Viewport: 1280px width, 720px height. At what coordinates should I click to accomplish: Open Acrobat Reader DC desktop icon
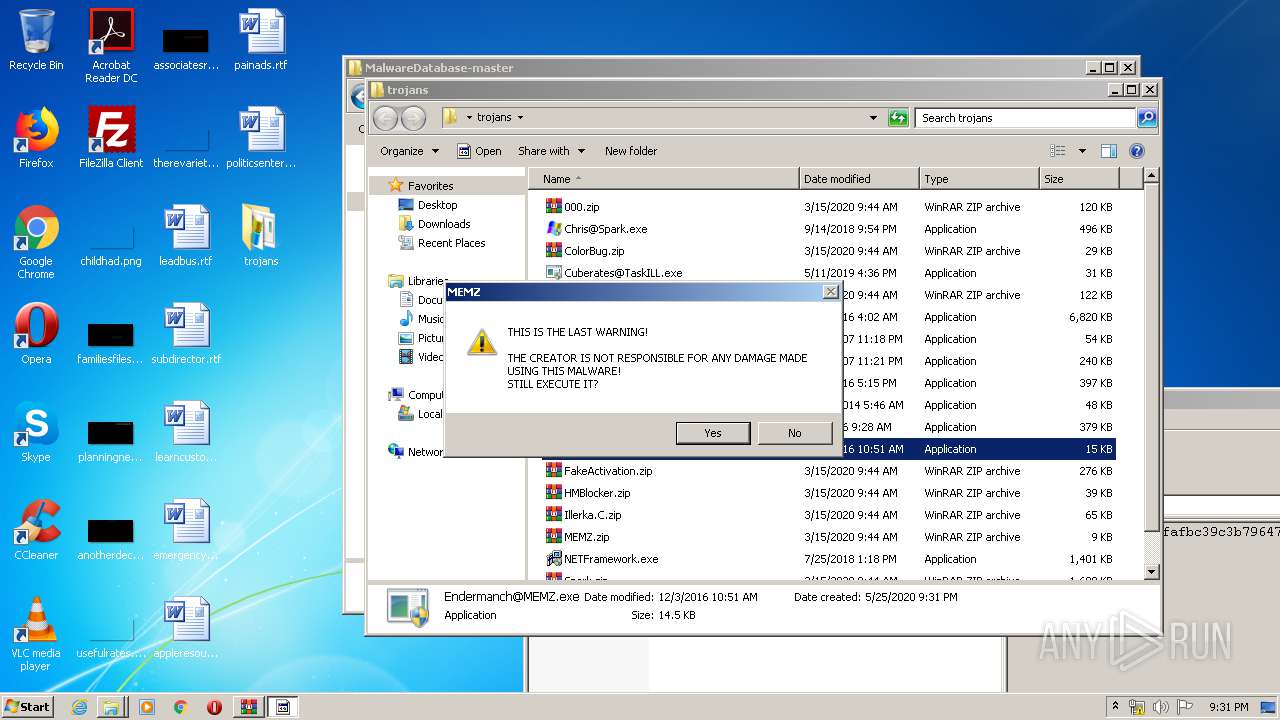click(x=111, y=46)
